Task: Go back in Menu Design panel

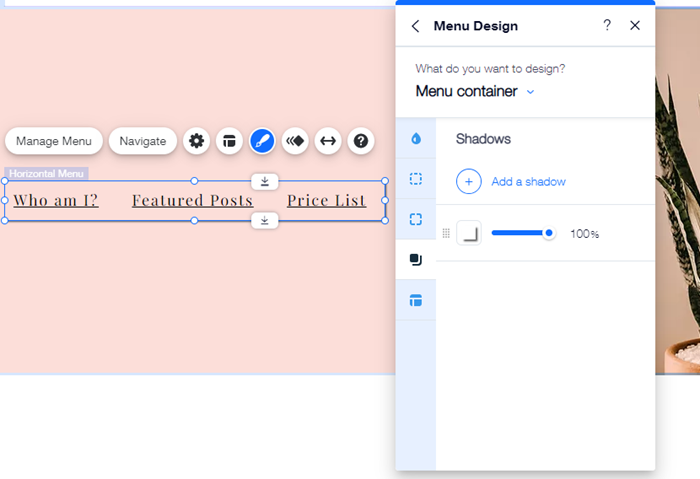Action: pyautogui.click(x=415, y=26)
